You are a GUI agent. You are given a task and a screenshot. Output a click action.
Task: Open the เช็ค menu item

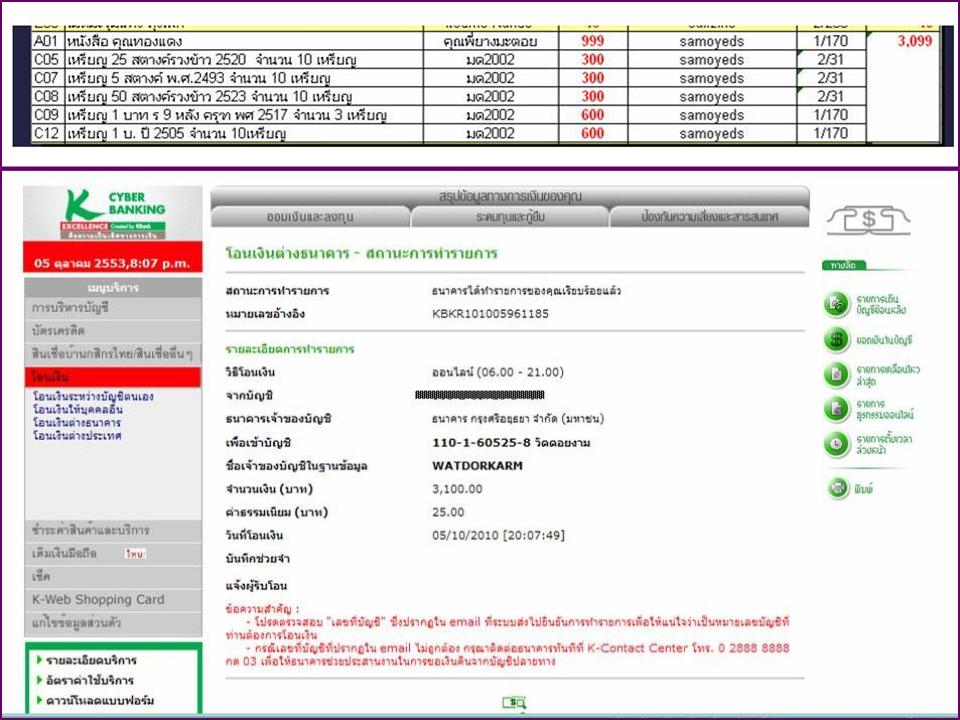click(113, 577)
